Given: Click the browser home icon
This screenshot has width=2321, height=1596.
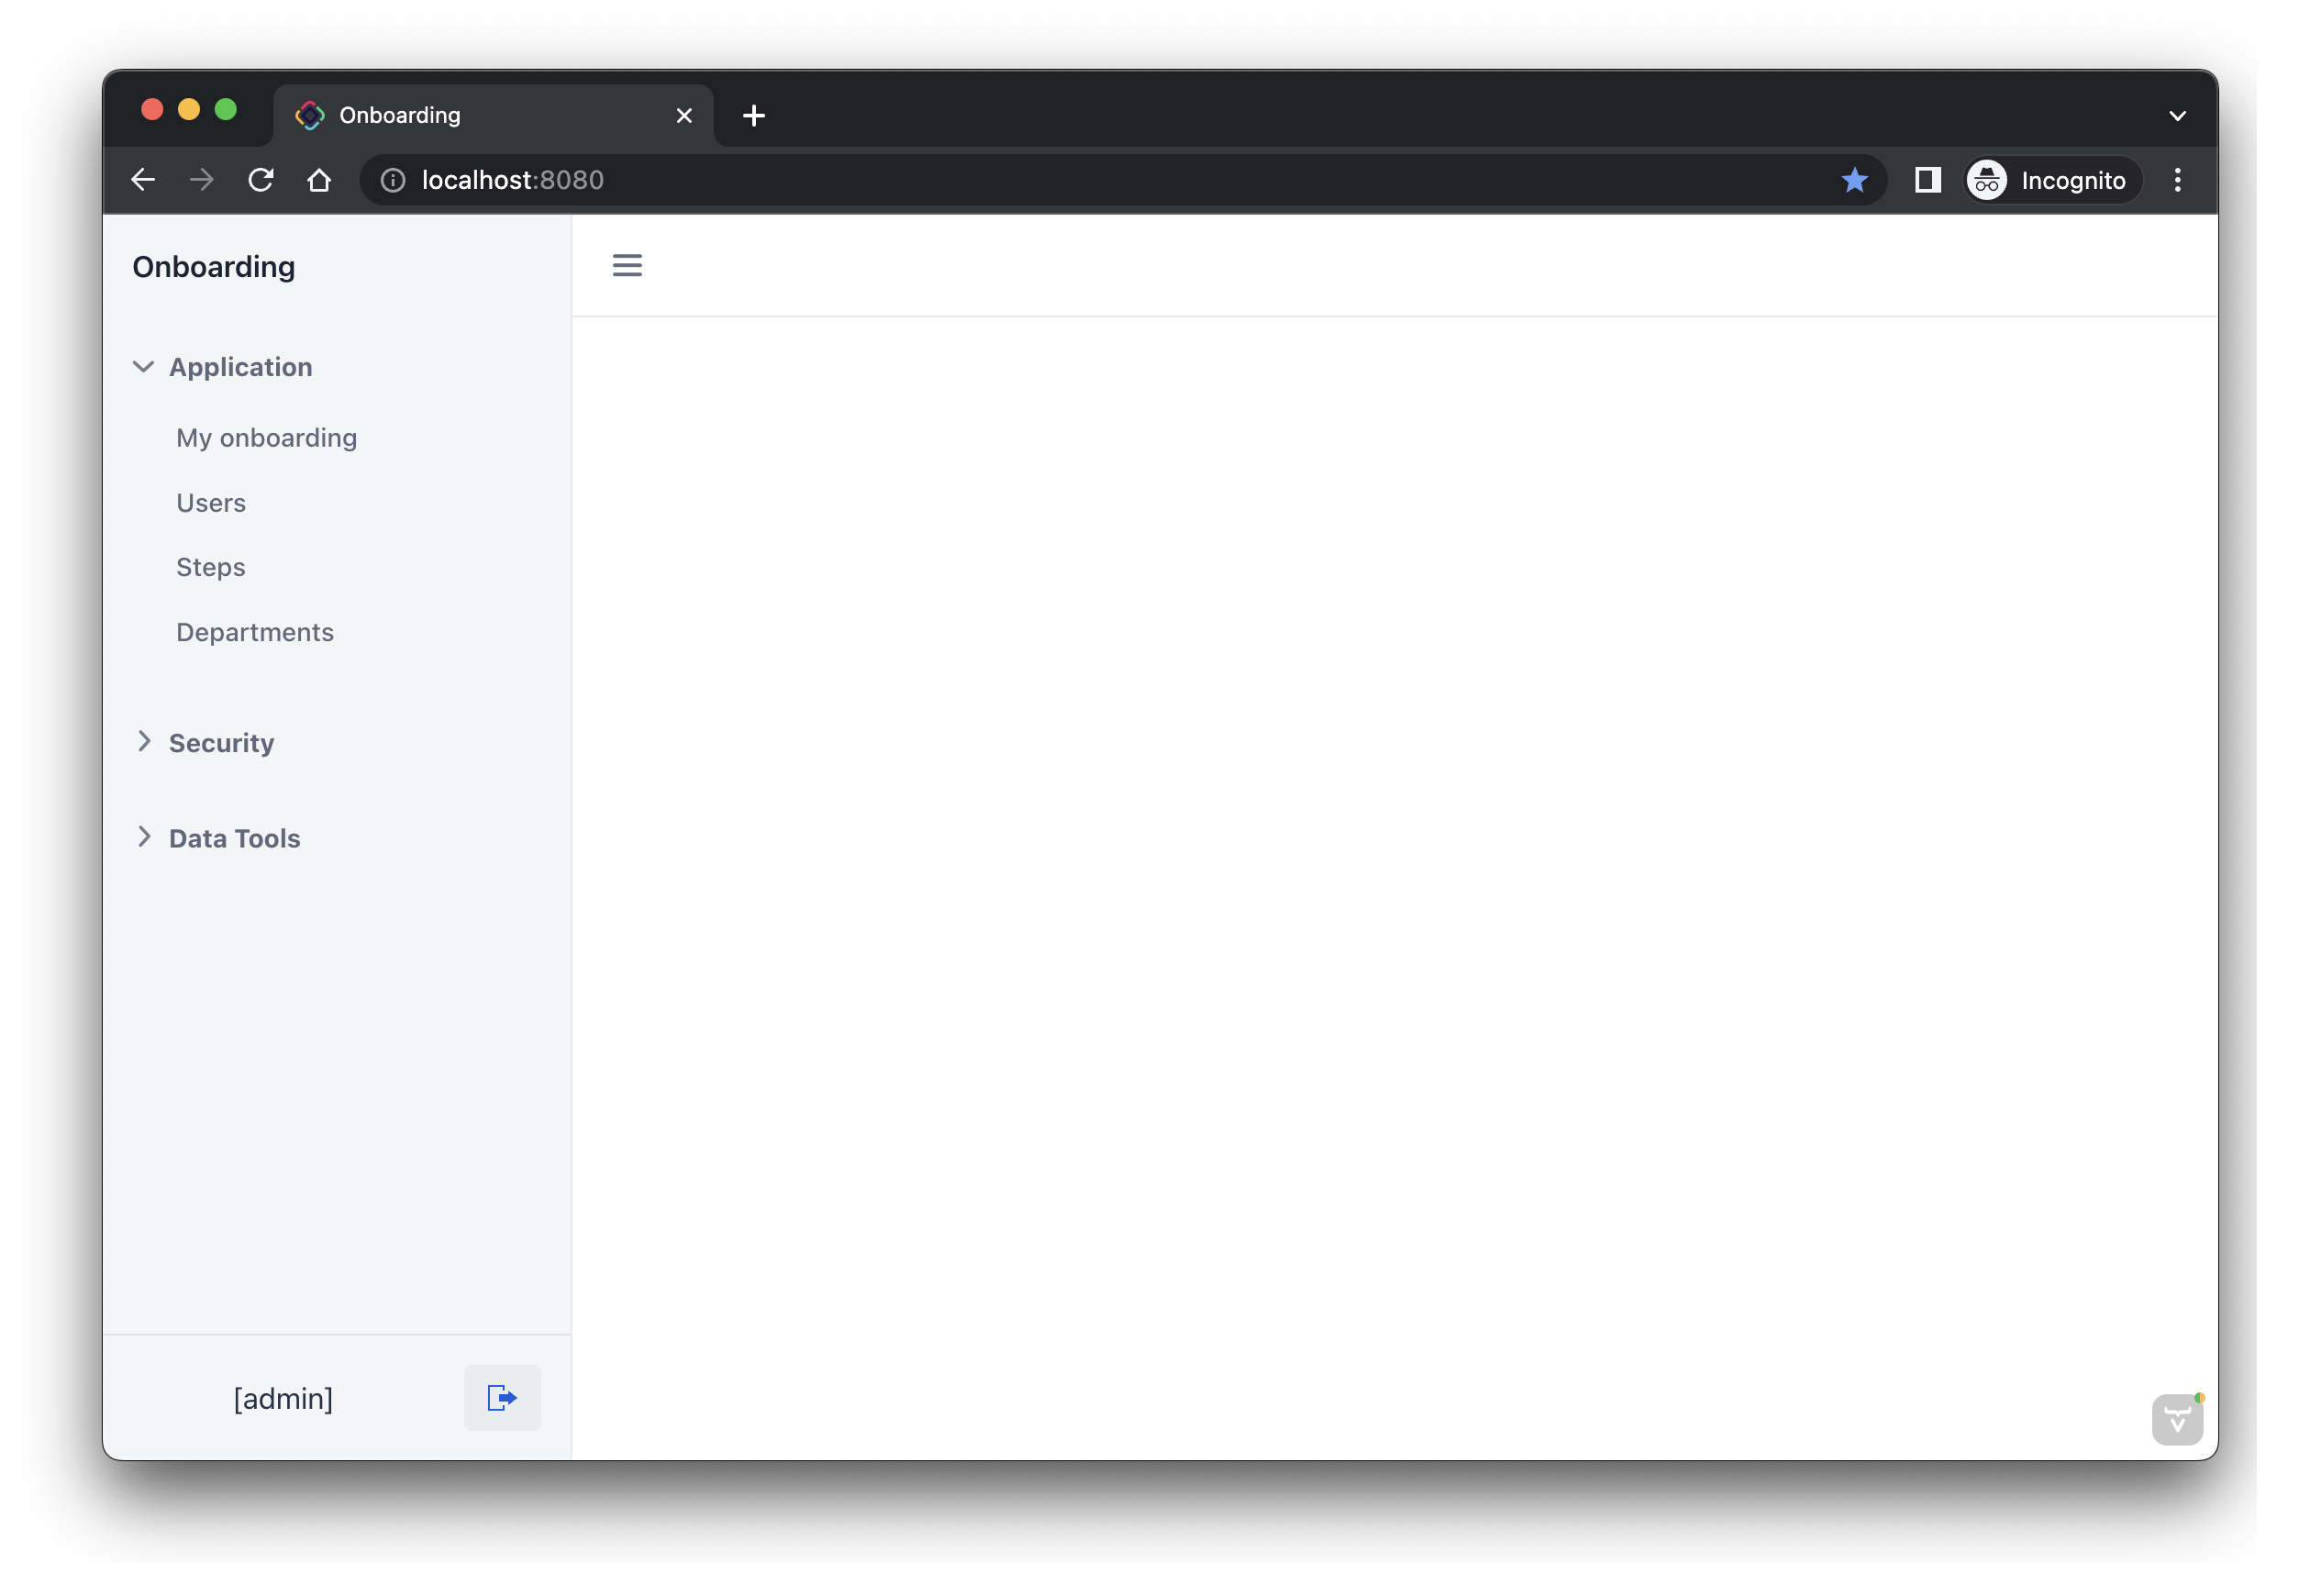Looking at the screenshot, I should point(319,180).
